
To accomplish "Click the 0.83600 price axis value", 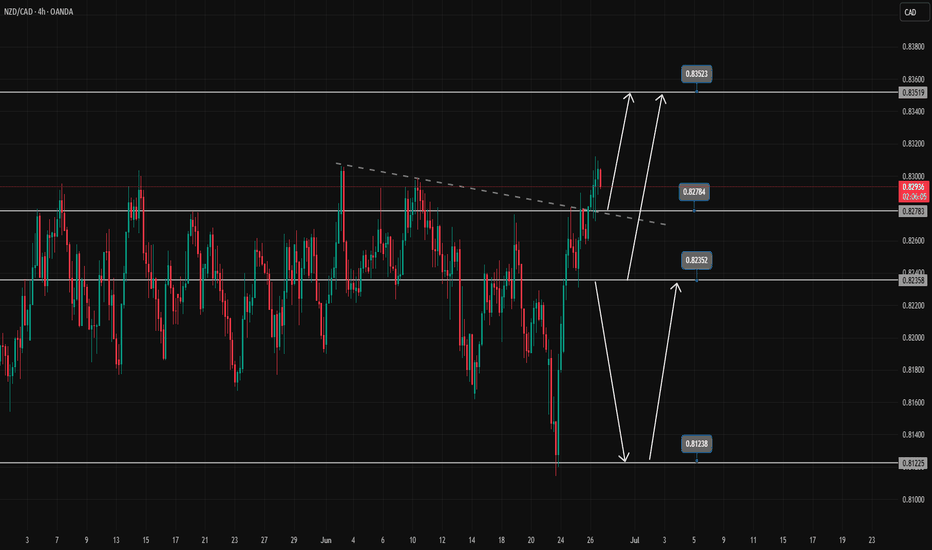I will point(913,79).
